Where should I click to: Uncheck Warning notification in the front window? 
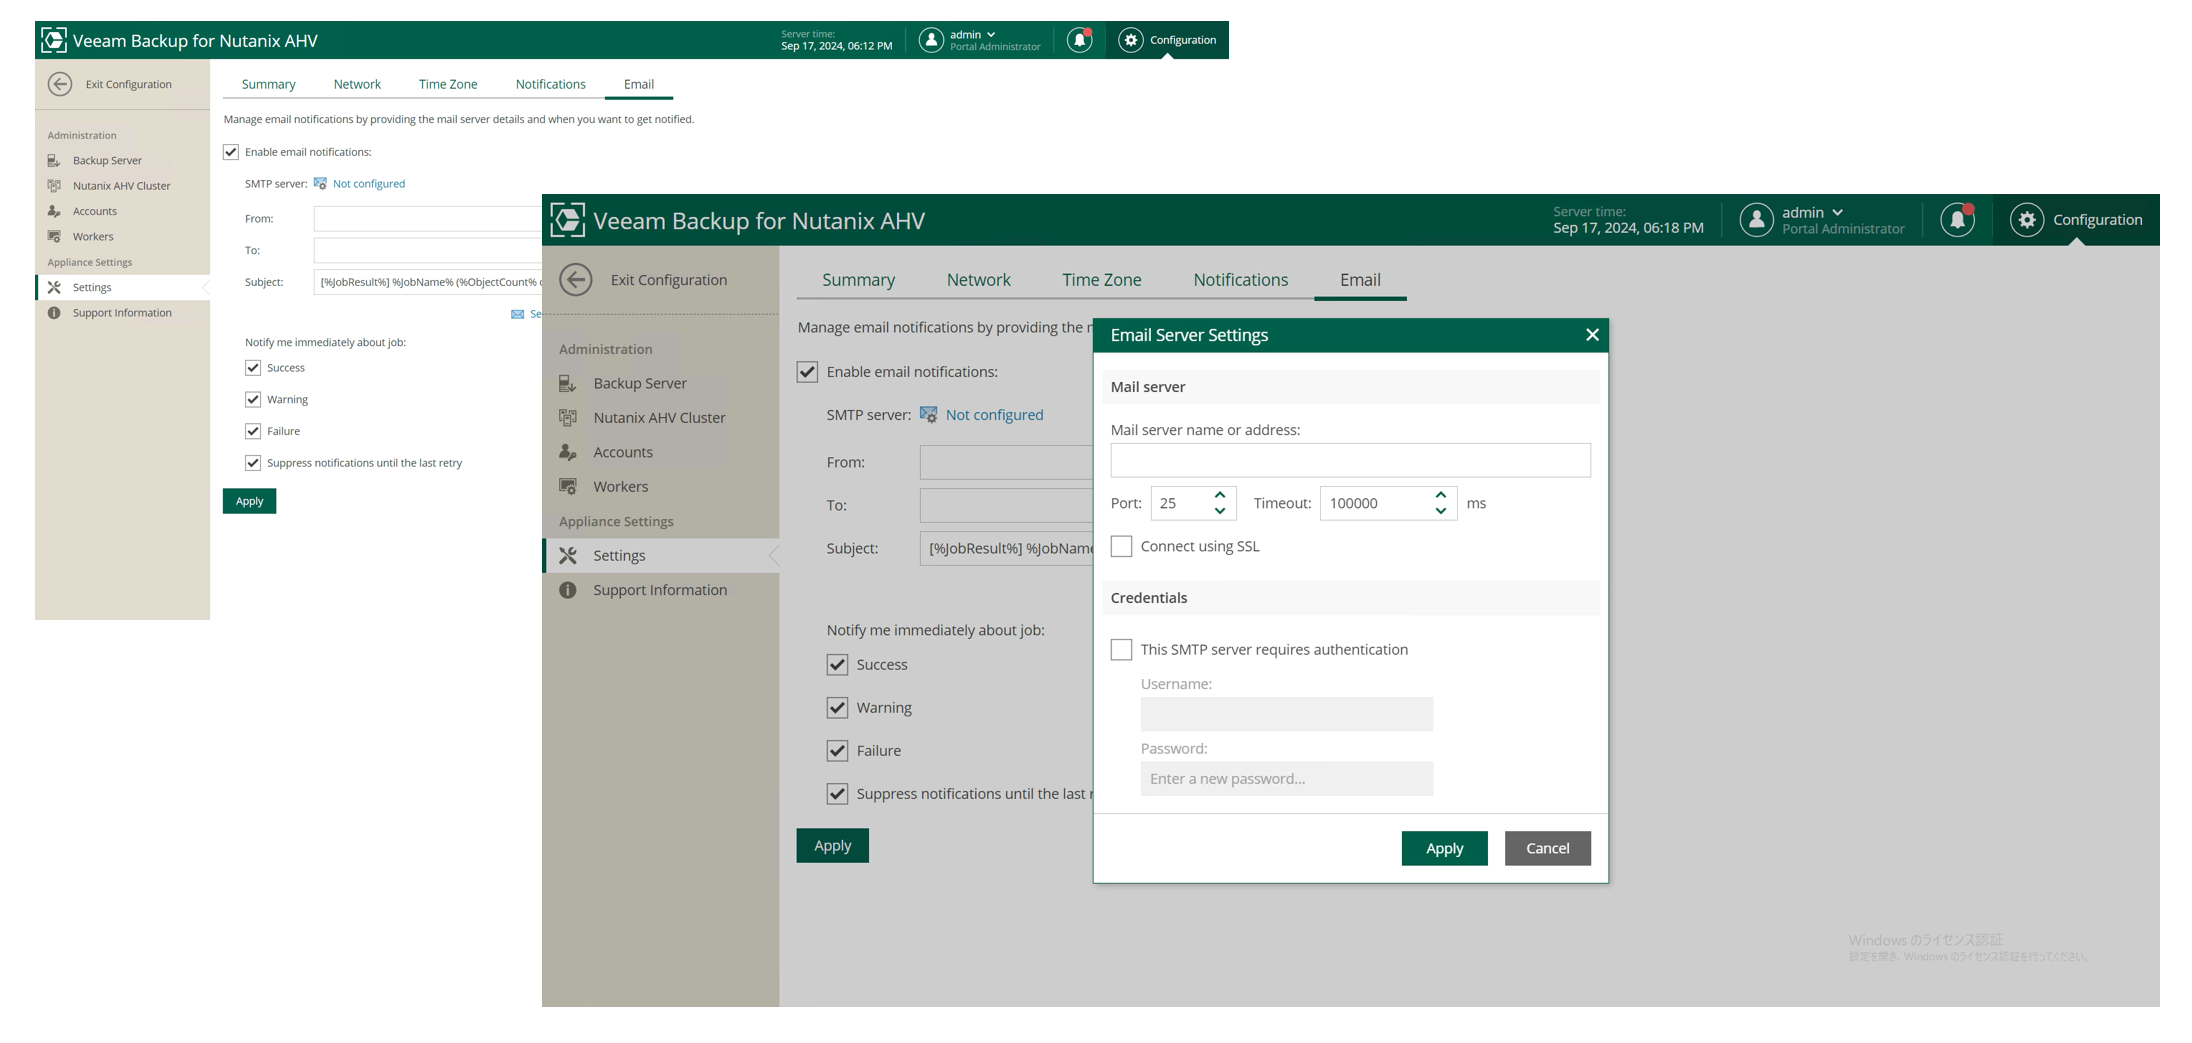(x=838, y=708)
